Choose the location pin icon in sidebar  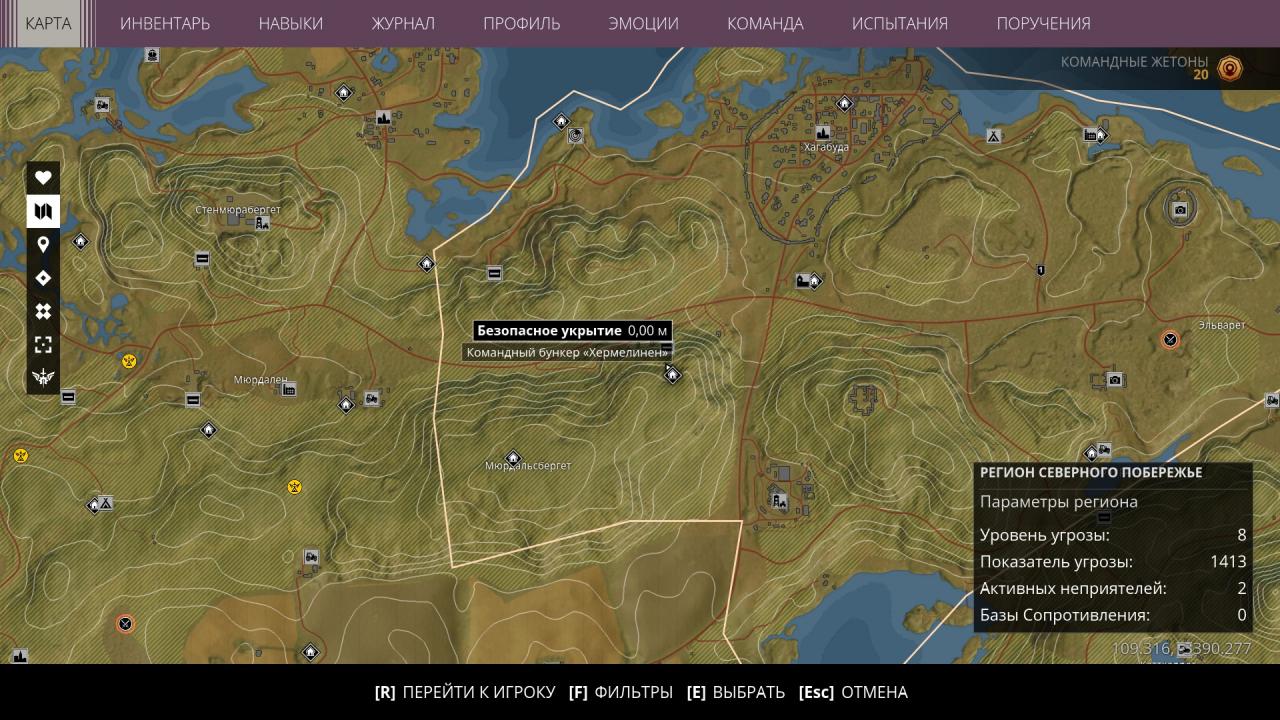pyautogui.click(x=43, y=245)
